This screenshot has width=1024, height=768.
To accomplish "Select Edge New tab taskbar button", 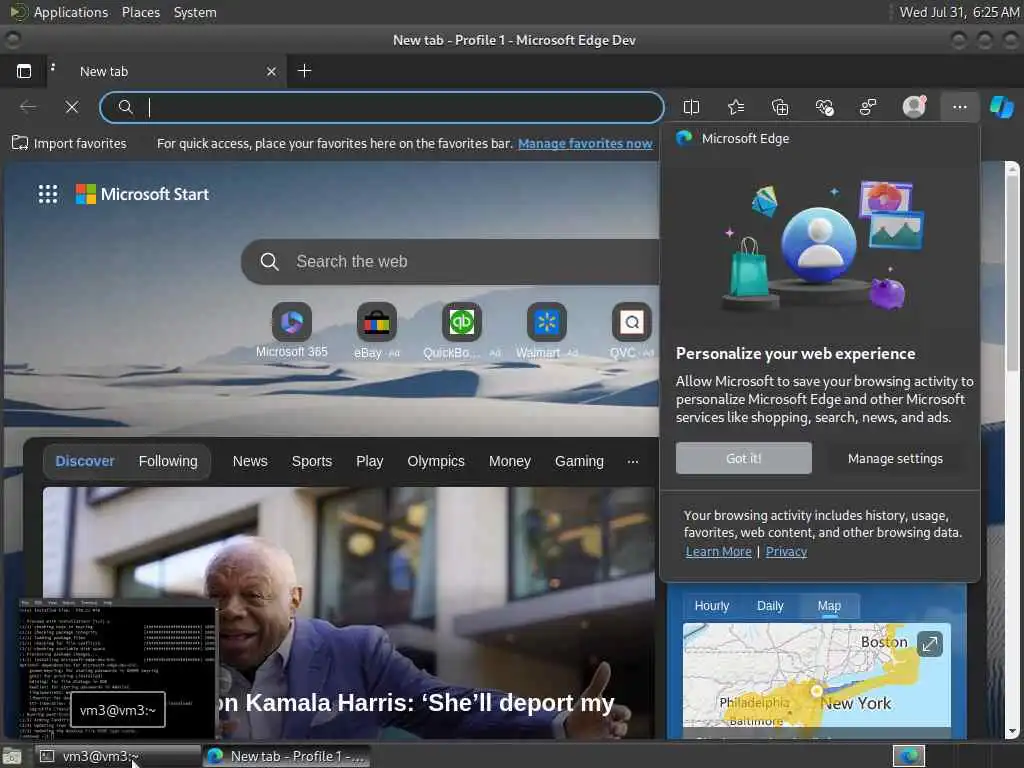I will [287, 756].
